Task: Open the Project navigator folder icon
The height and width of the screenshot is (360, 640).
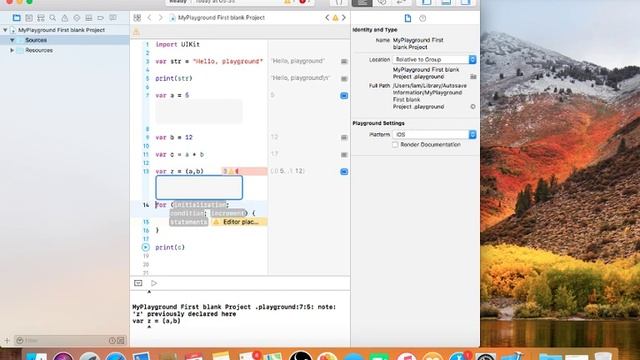Action: (16, 18)
